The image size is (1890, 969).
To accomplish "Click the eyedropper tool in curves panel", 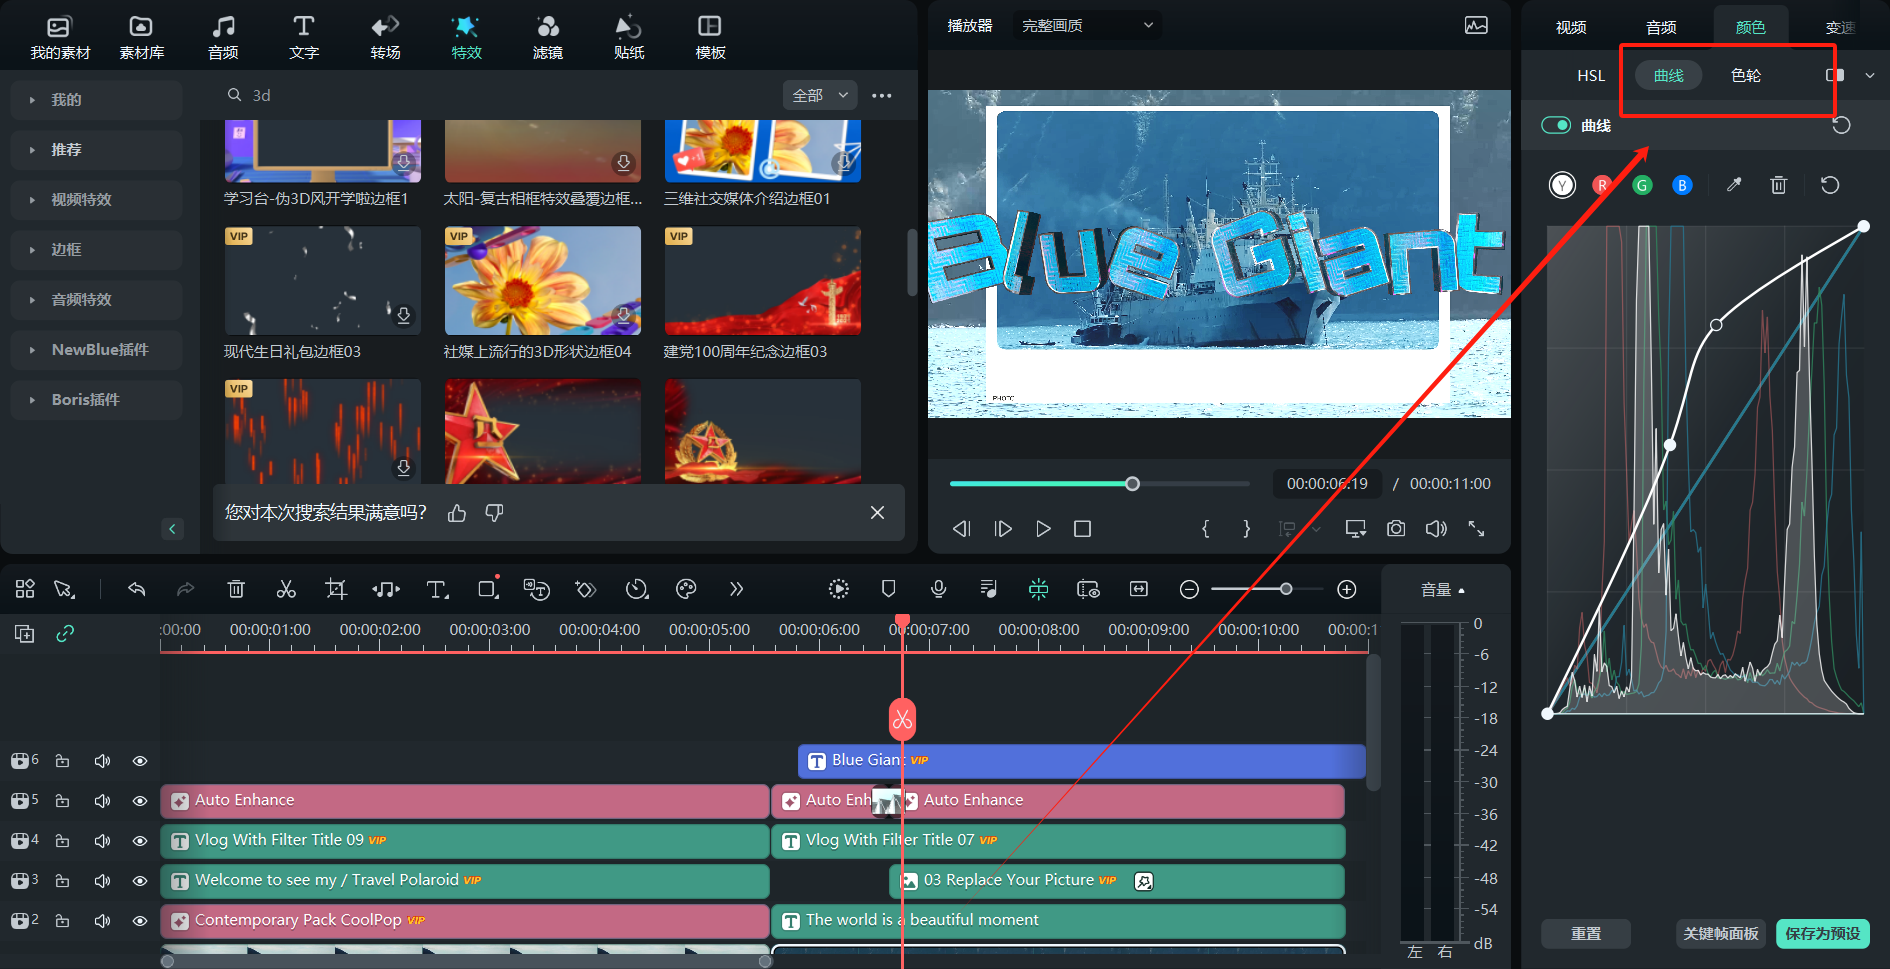I will coord(1734,185).
